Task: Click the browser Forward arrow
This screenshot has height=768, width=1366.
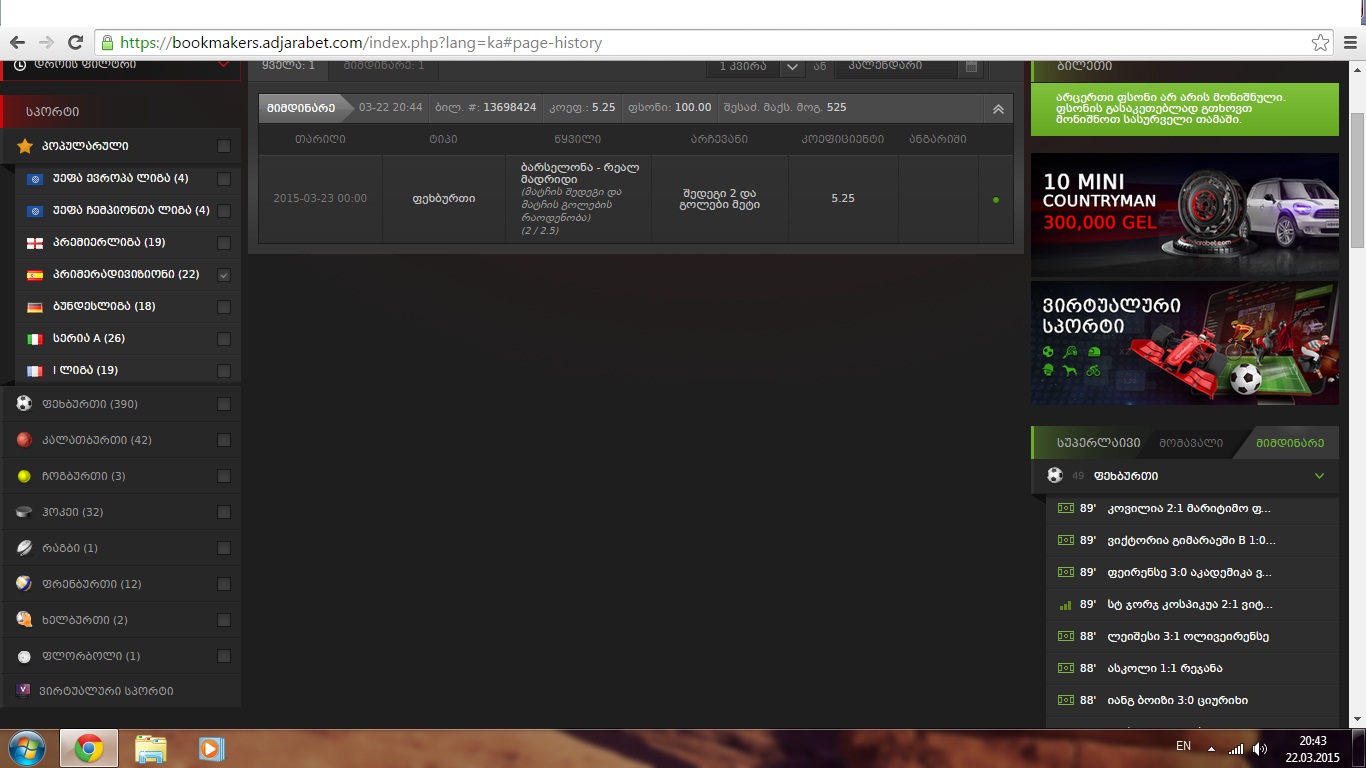Action: coord(46,43)
